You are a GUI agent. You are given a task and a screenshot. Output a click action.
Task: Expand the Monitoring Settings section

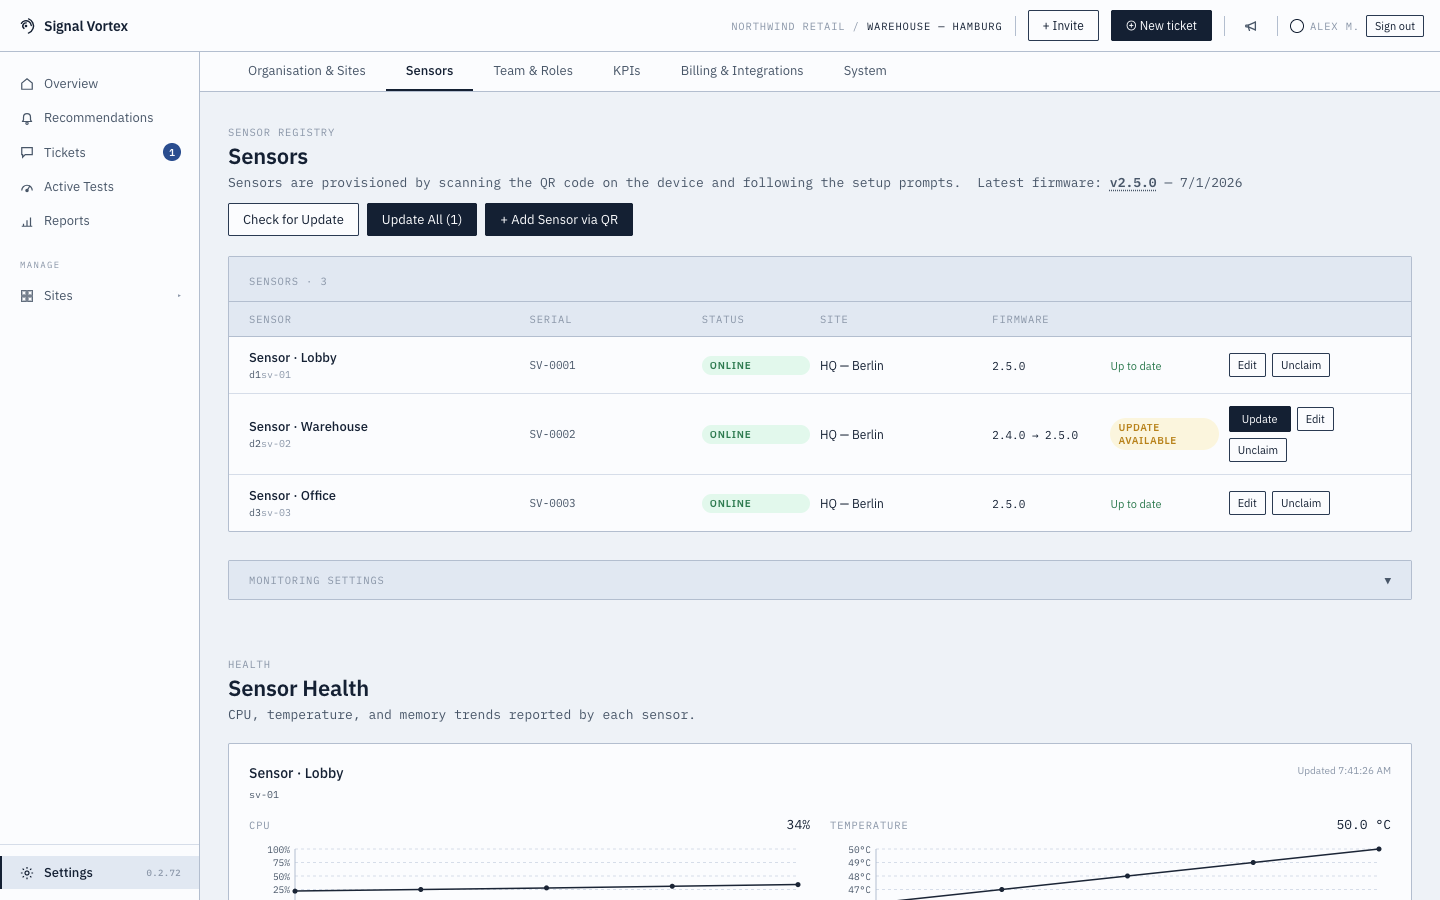click(820, 580)
